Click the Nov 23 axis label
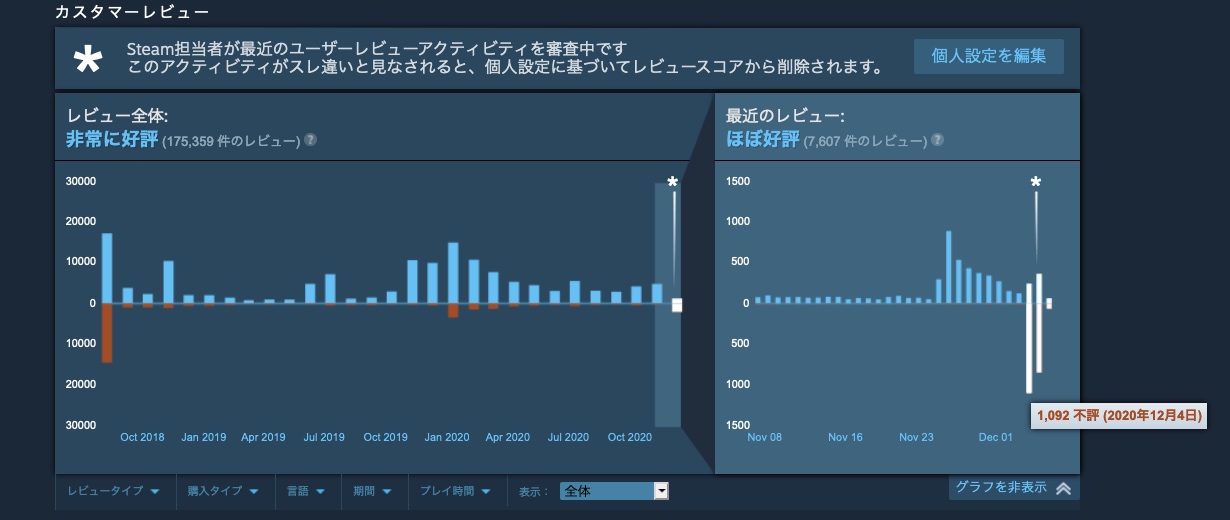1230x520 pixels. [916, 437]
